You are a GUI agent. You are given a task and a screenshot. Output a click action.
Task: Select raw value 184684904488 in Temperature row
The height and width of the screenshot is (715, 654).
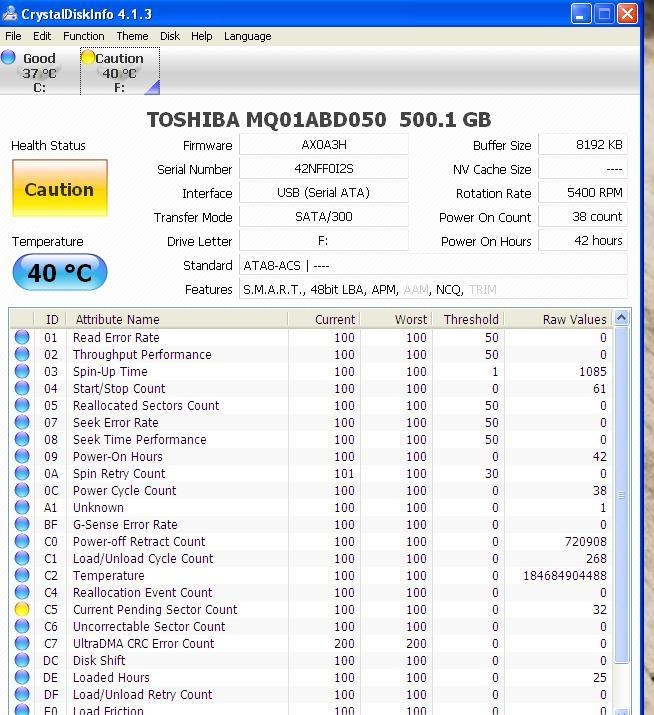pos(565,575)
